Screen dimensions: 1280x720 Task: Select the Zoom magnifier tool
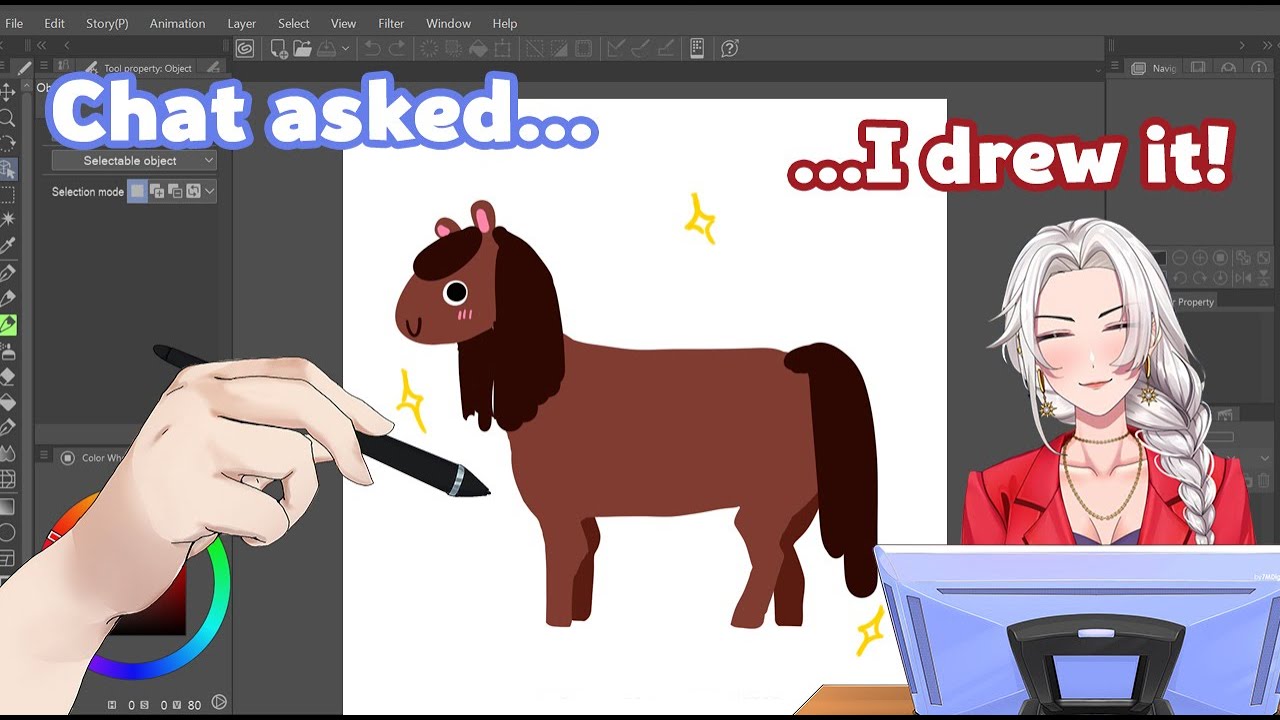pos(7,118)
